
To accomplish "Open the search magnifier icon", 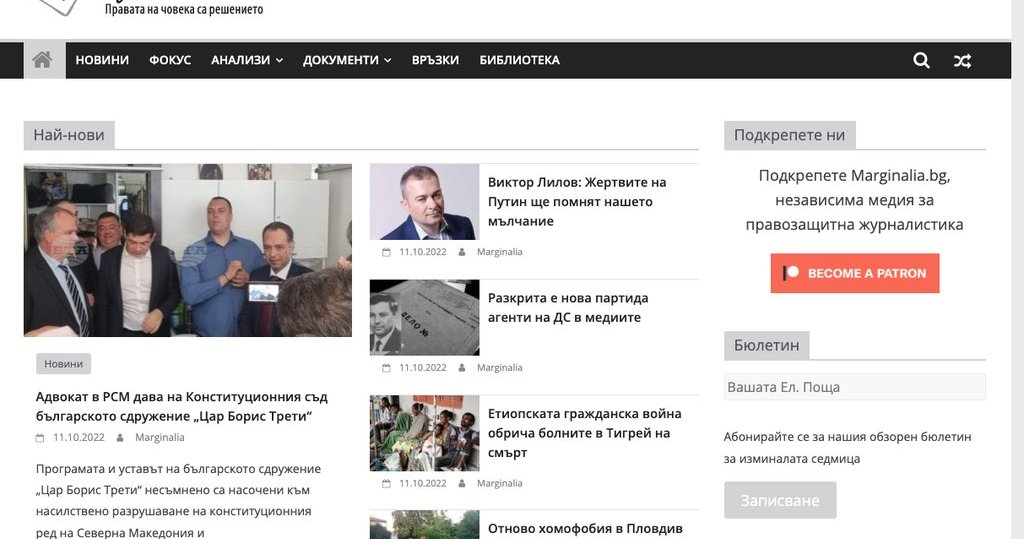I will [x=921, y=61].
